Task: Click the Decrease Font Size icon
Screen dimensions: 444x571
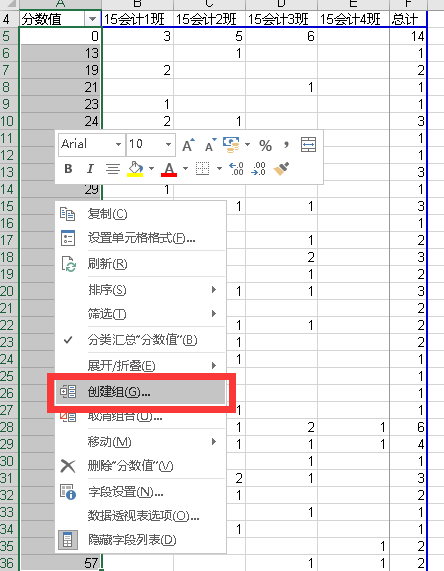Action: pyautogui.click(x=210, y=145)
